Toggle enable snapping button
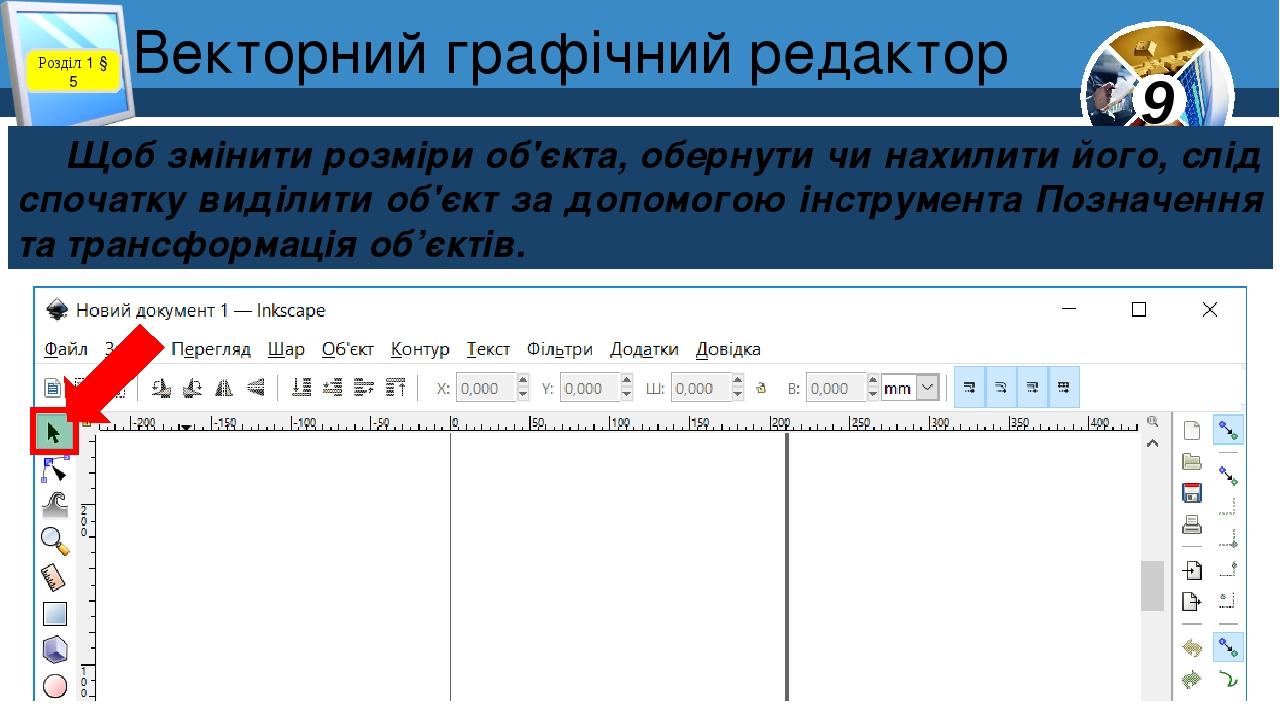 click(x=1229, y=431)
